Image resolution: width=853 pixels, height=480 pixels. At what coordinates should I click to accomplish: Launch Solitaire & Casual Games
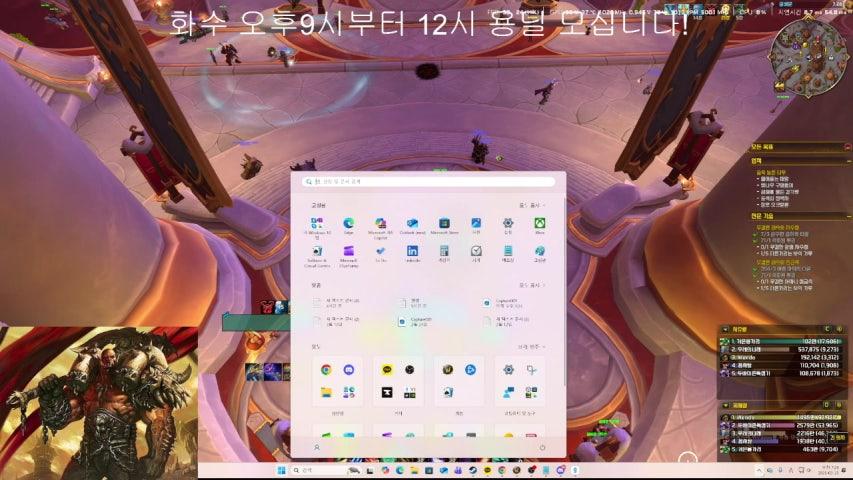click(317, 252)
